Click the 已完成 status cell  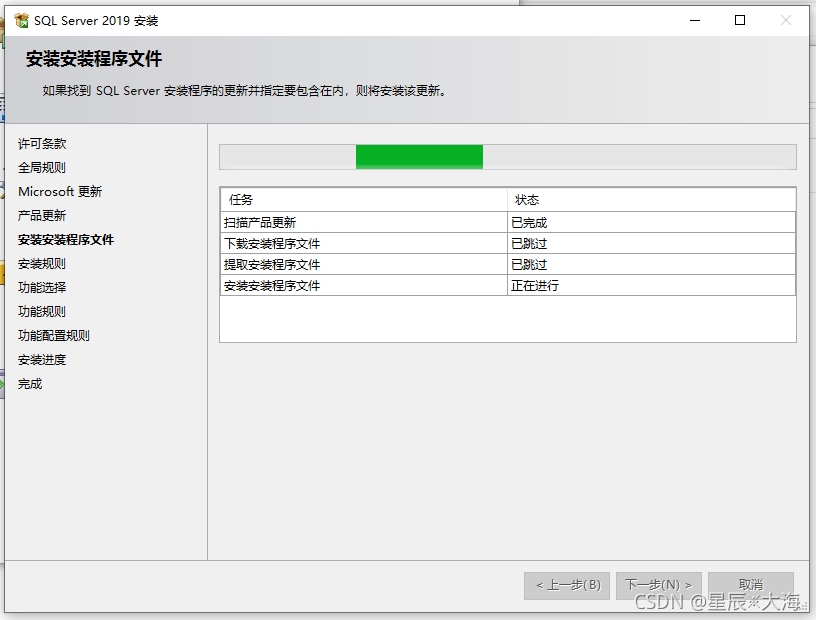click(652, 222)
